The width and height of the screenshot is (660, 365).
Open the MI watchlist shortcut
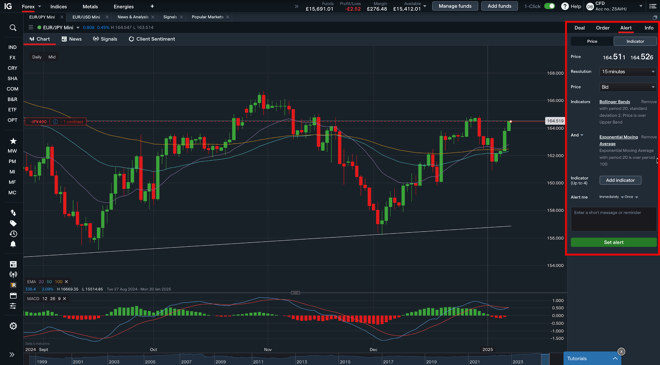[12, 172]
